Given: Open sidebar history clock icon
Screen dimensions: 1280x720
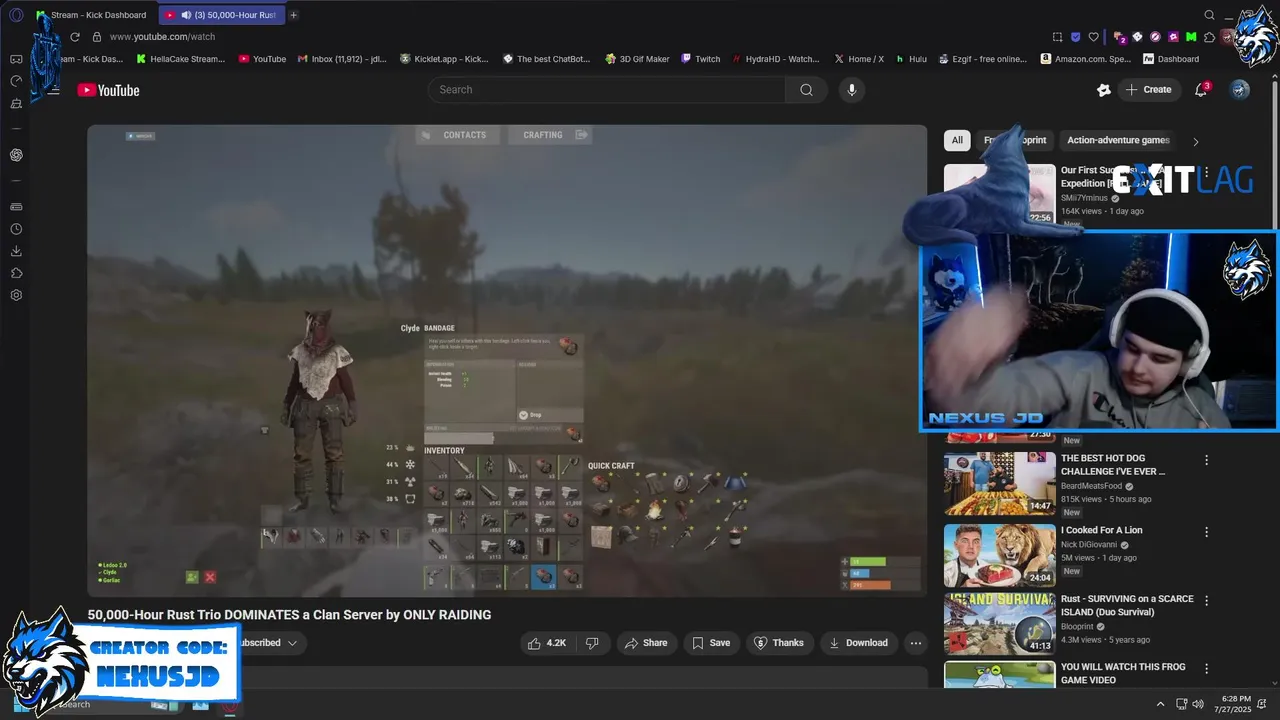Looking at the screenshot, I should (16, 229).
